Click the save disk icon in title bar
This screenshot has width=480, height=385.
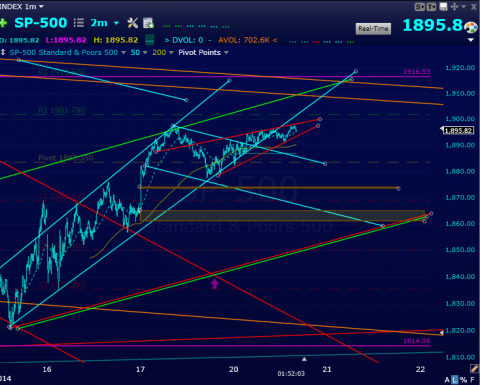coord(443,6)
